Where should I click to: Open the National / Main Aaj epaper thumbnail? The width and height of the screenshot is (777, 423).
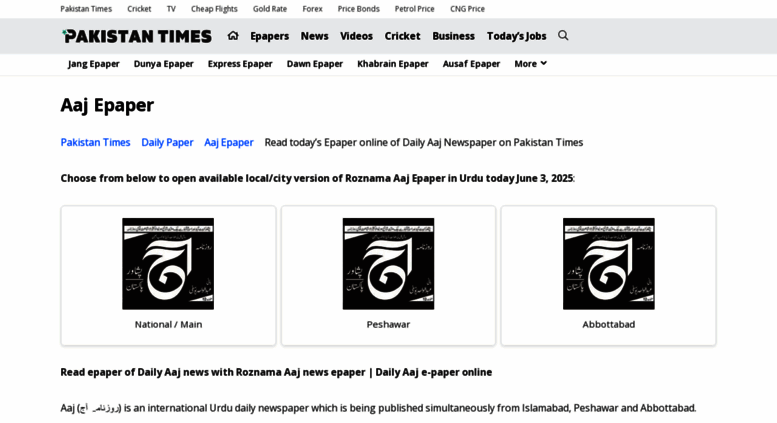pos(168,264)
